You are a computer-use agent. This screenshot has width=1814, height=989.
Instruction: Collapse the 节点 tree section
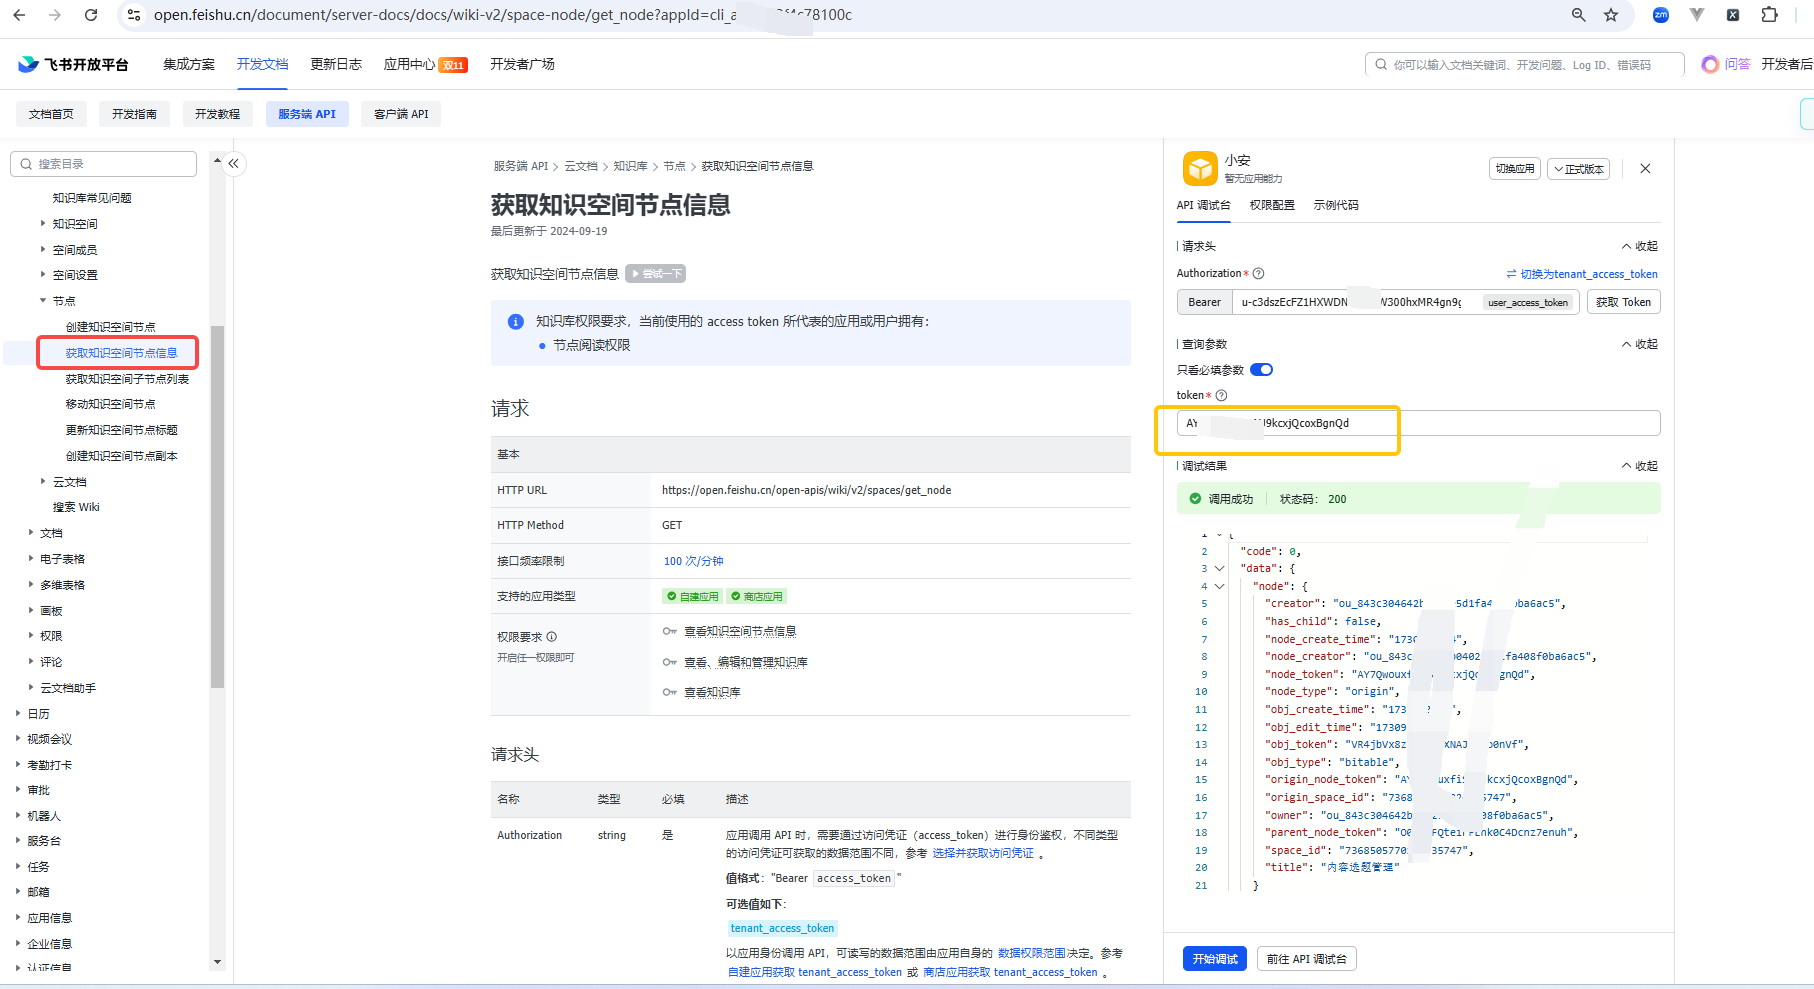click(43, 300)
